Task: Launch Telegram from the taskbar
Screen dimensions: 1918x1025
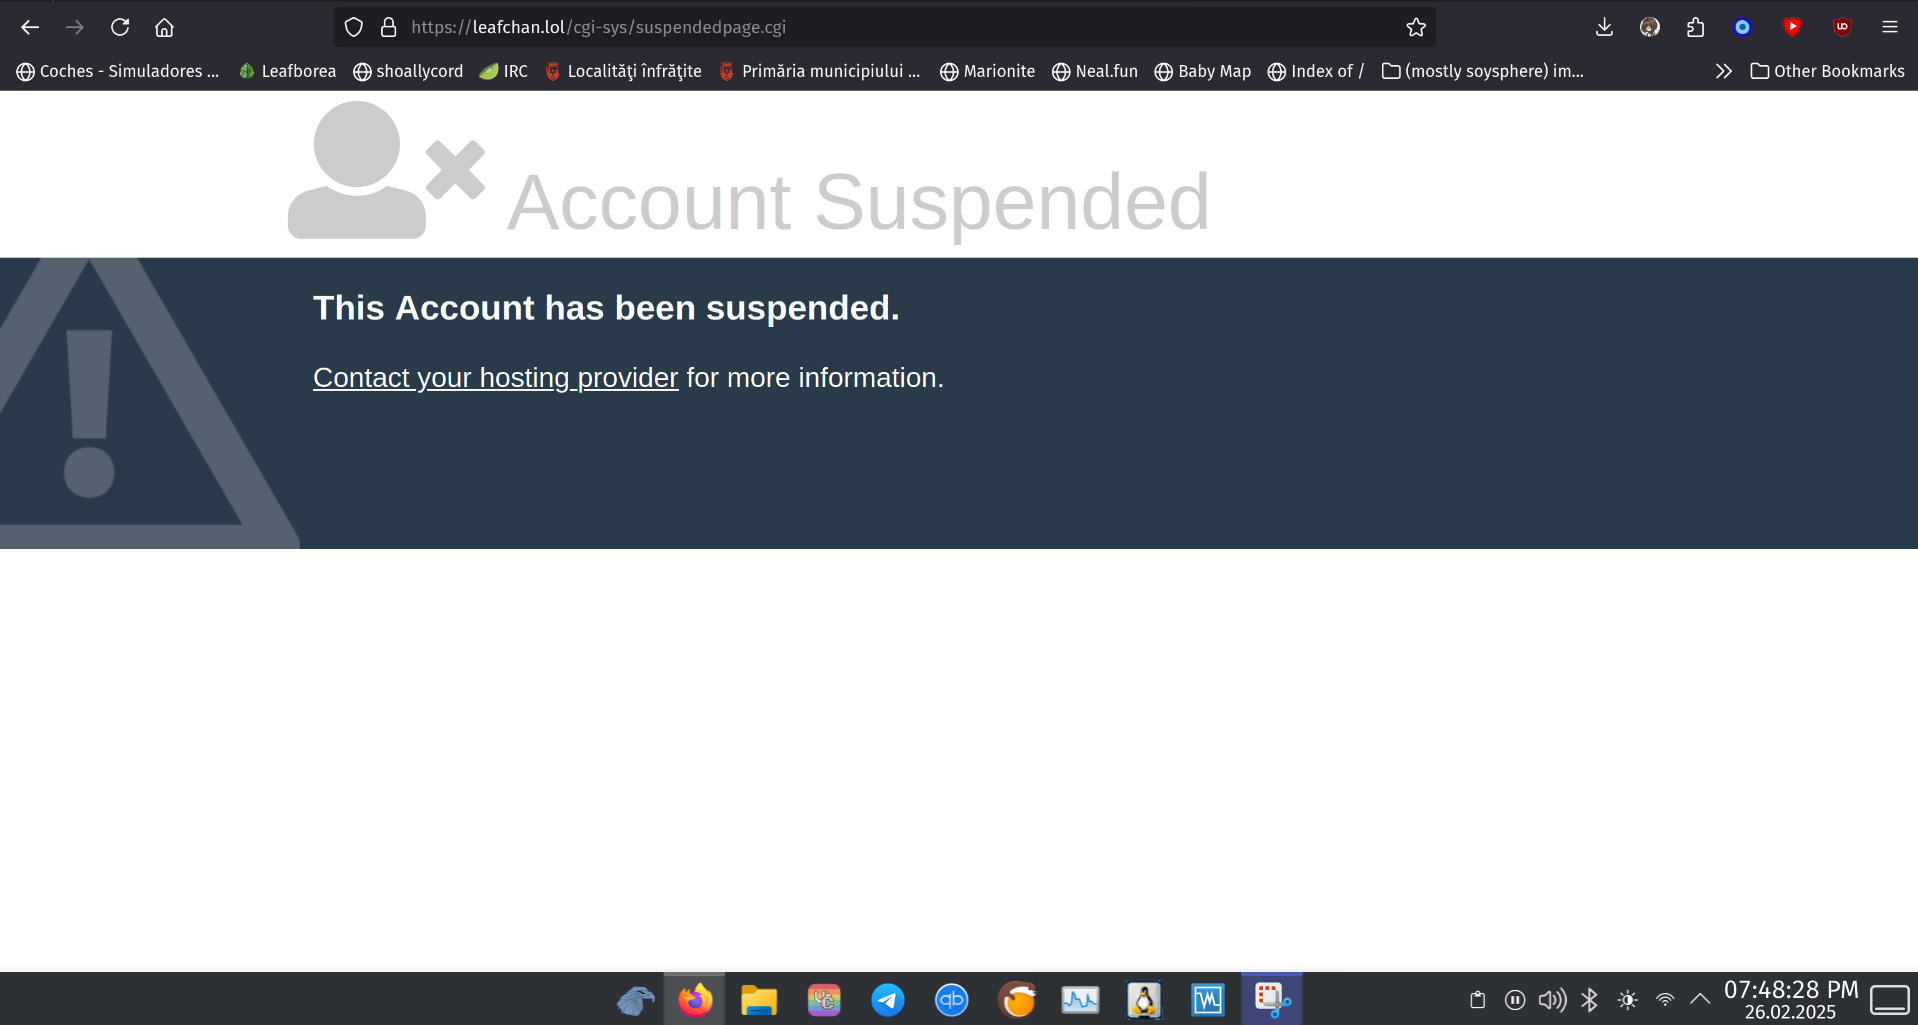Action: pyautogui.click(x=887, y=999)
